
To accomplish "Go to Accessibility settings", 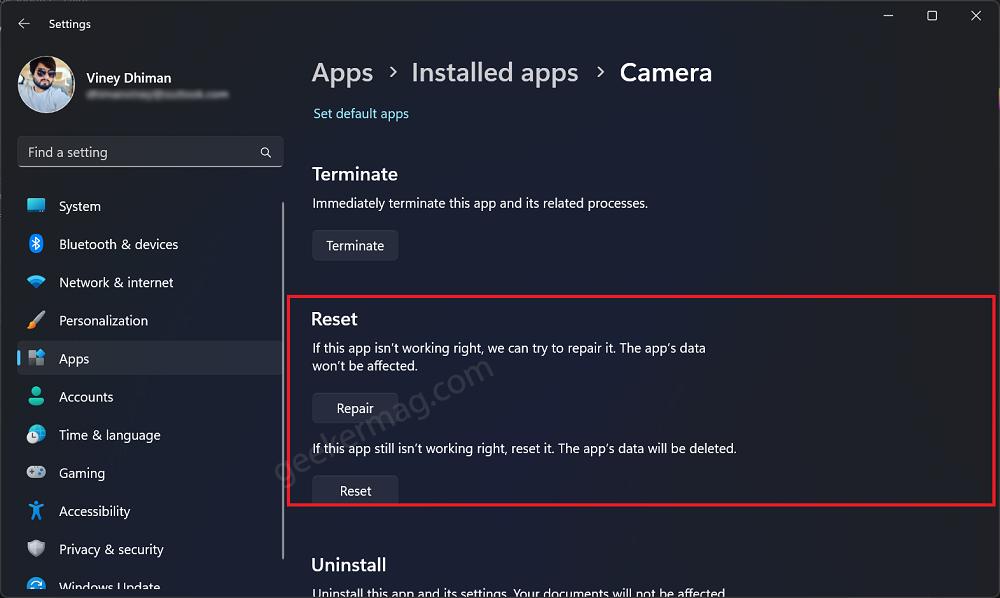I will [x=150, y=511].
